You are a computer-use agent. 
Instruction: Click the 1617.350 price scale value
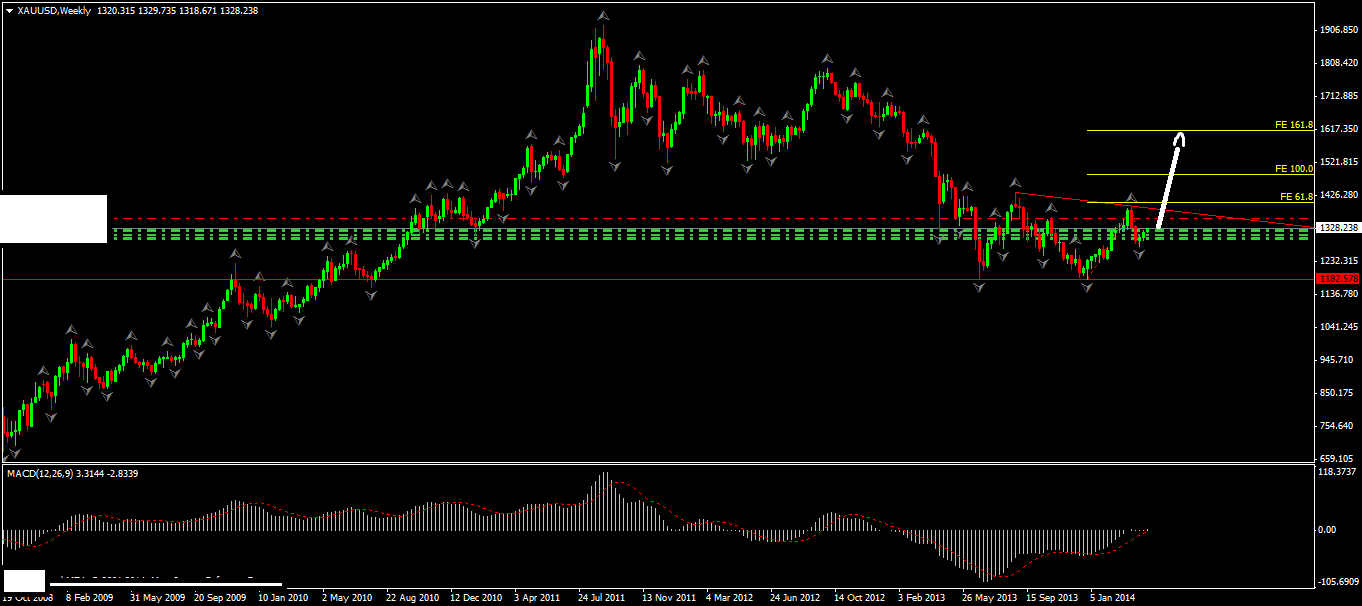pos(1339,129)
